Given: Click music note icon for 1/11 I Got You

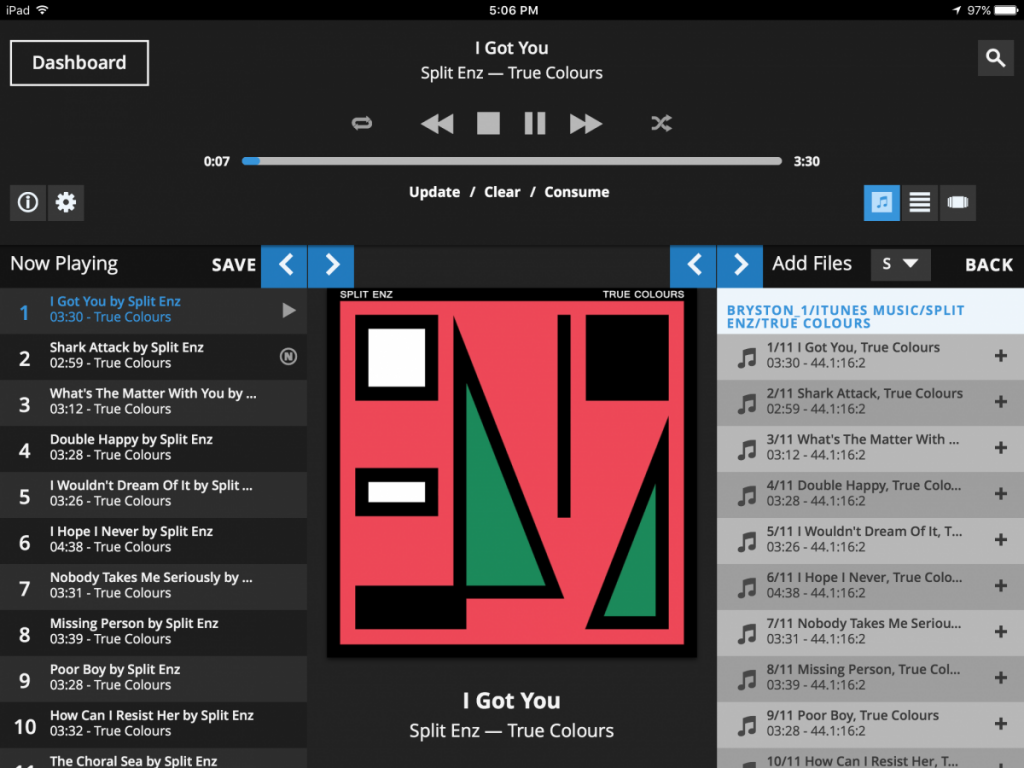Looking at the screenshot, I should [x=746, y=357].
